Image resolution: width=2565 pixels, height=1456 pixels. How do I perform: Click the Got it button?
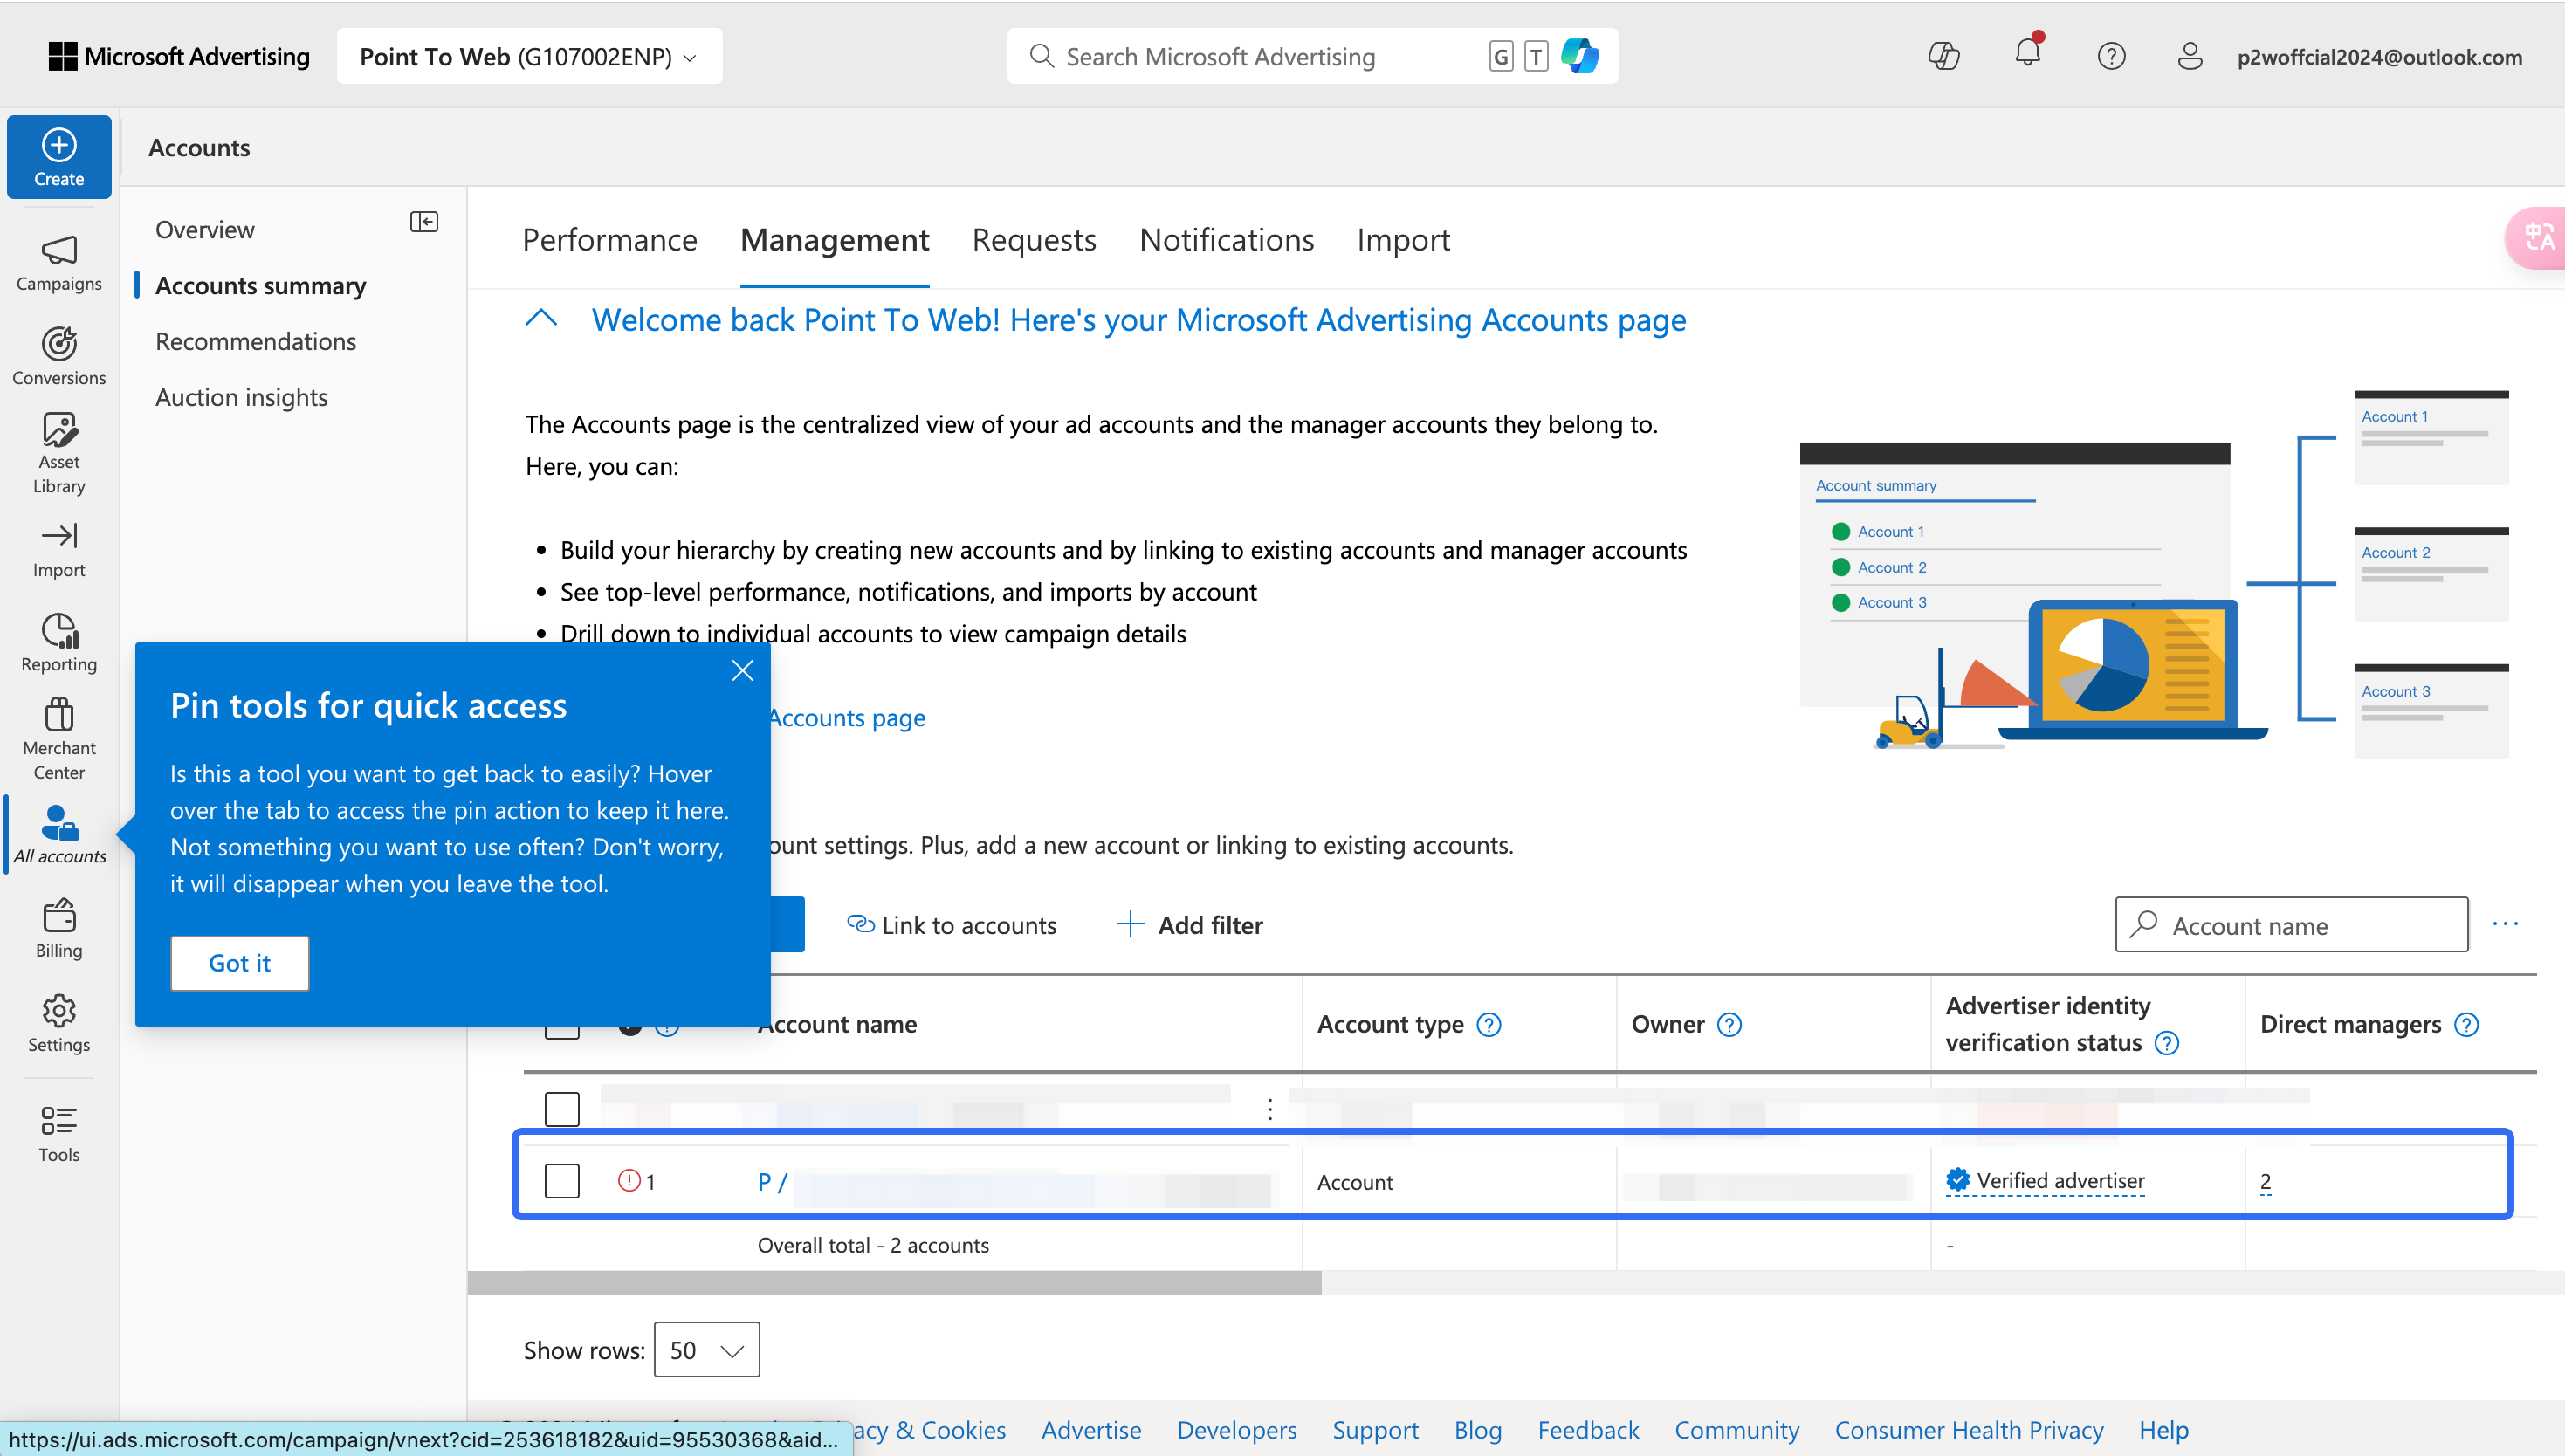point(240,964)
